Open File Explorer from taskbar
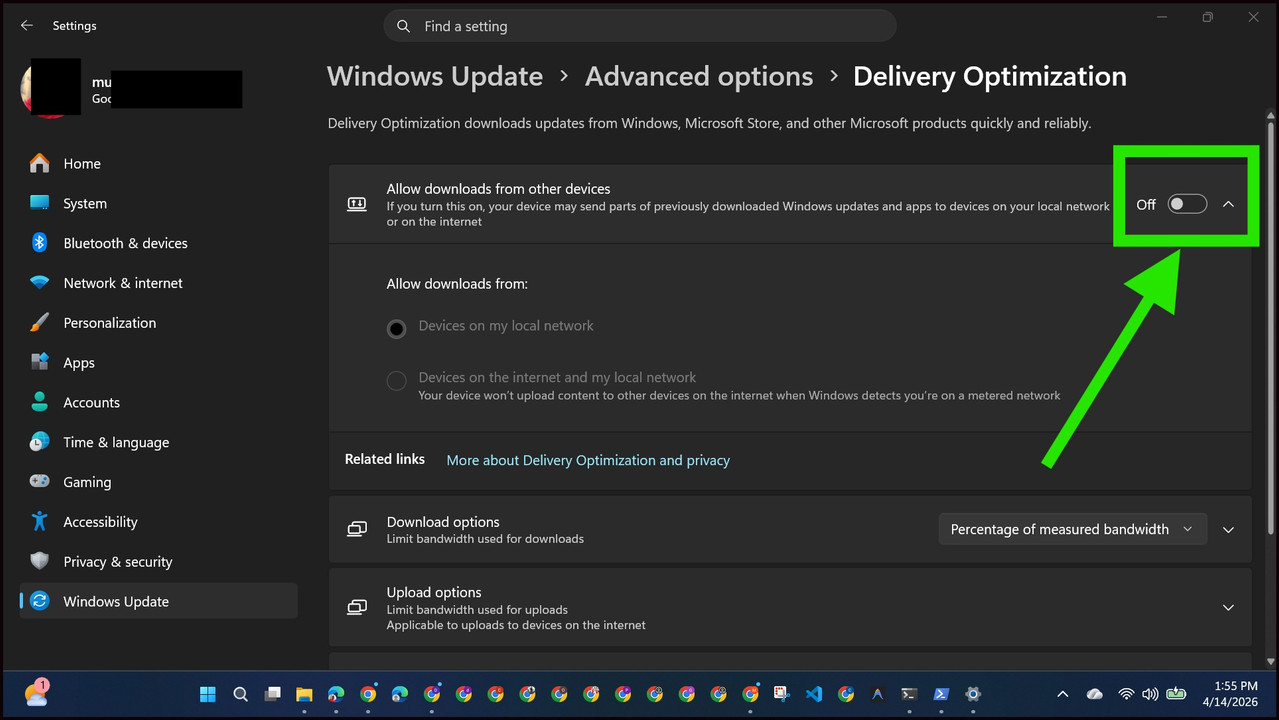 304,694
